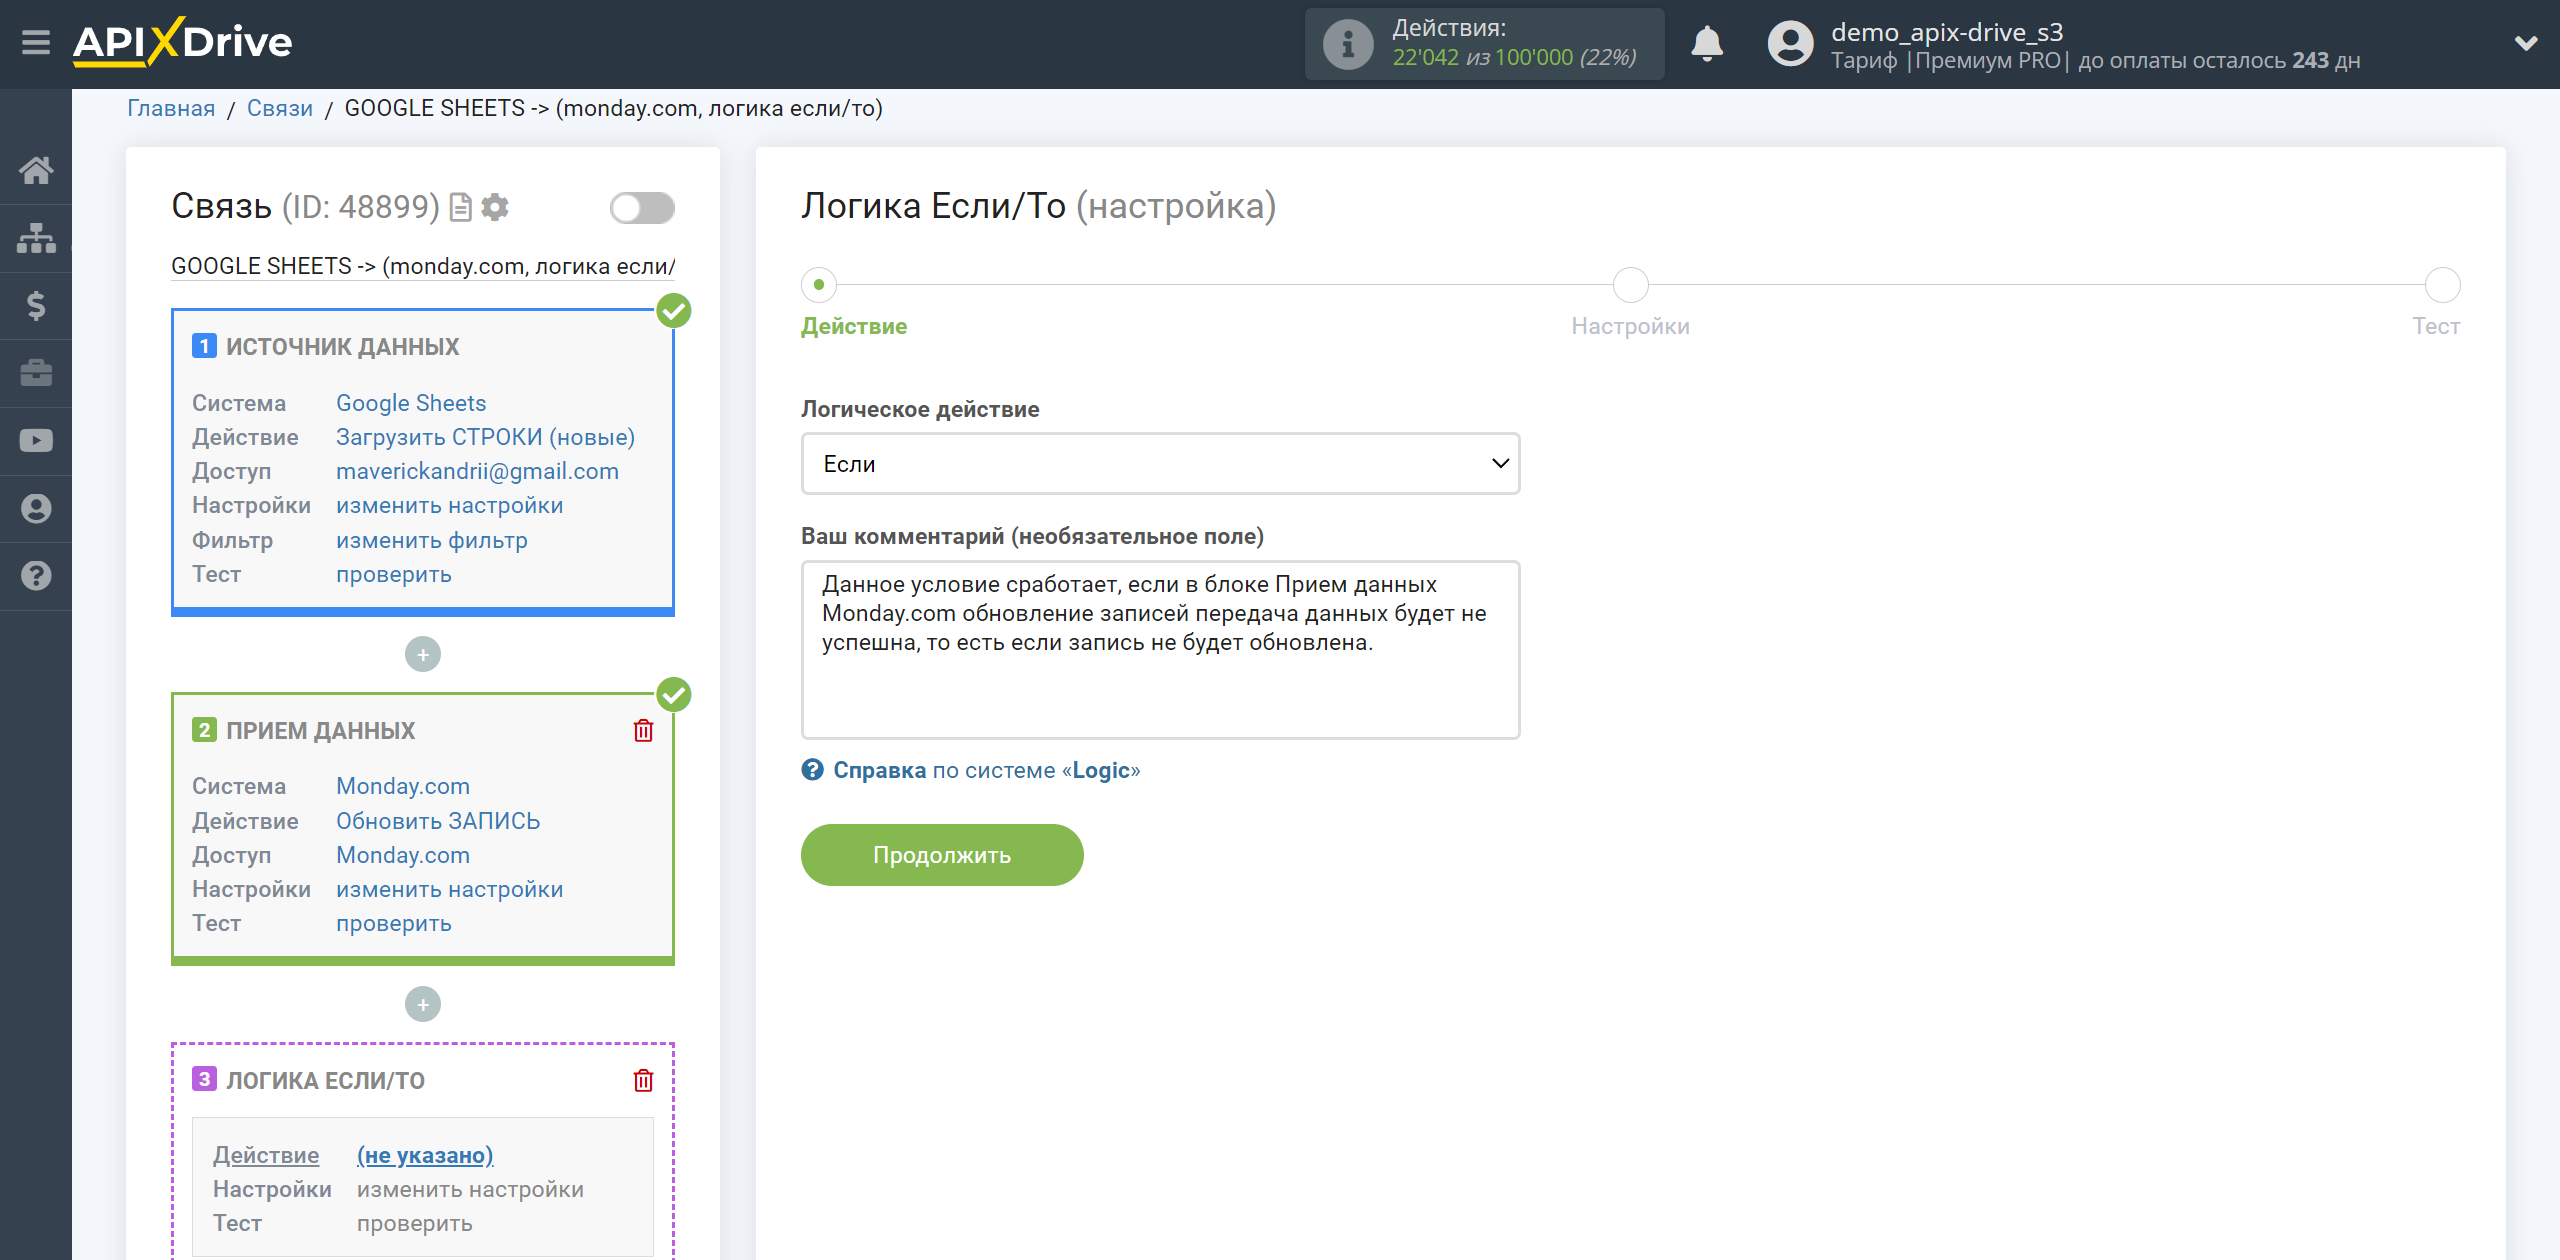
Task: Delete the ПРИЕМ ДАННЫХ block
Action: pos(643,731)
